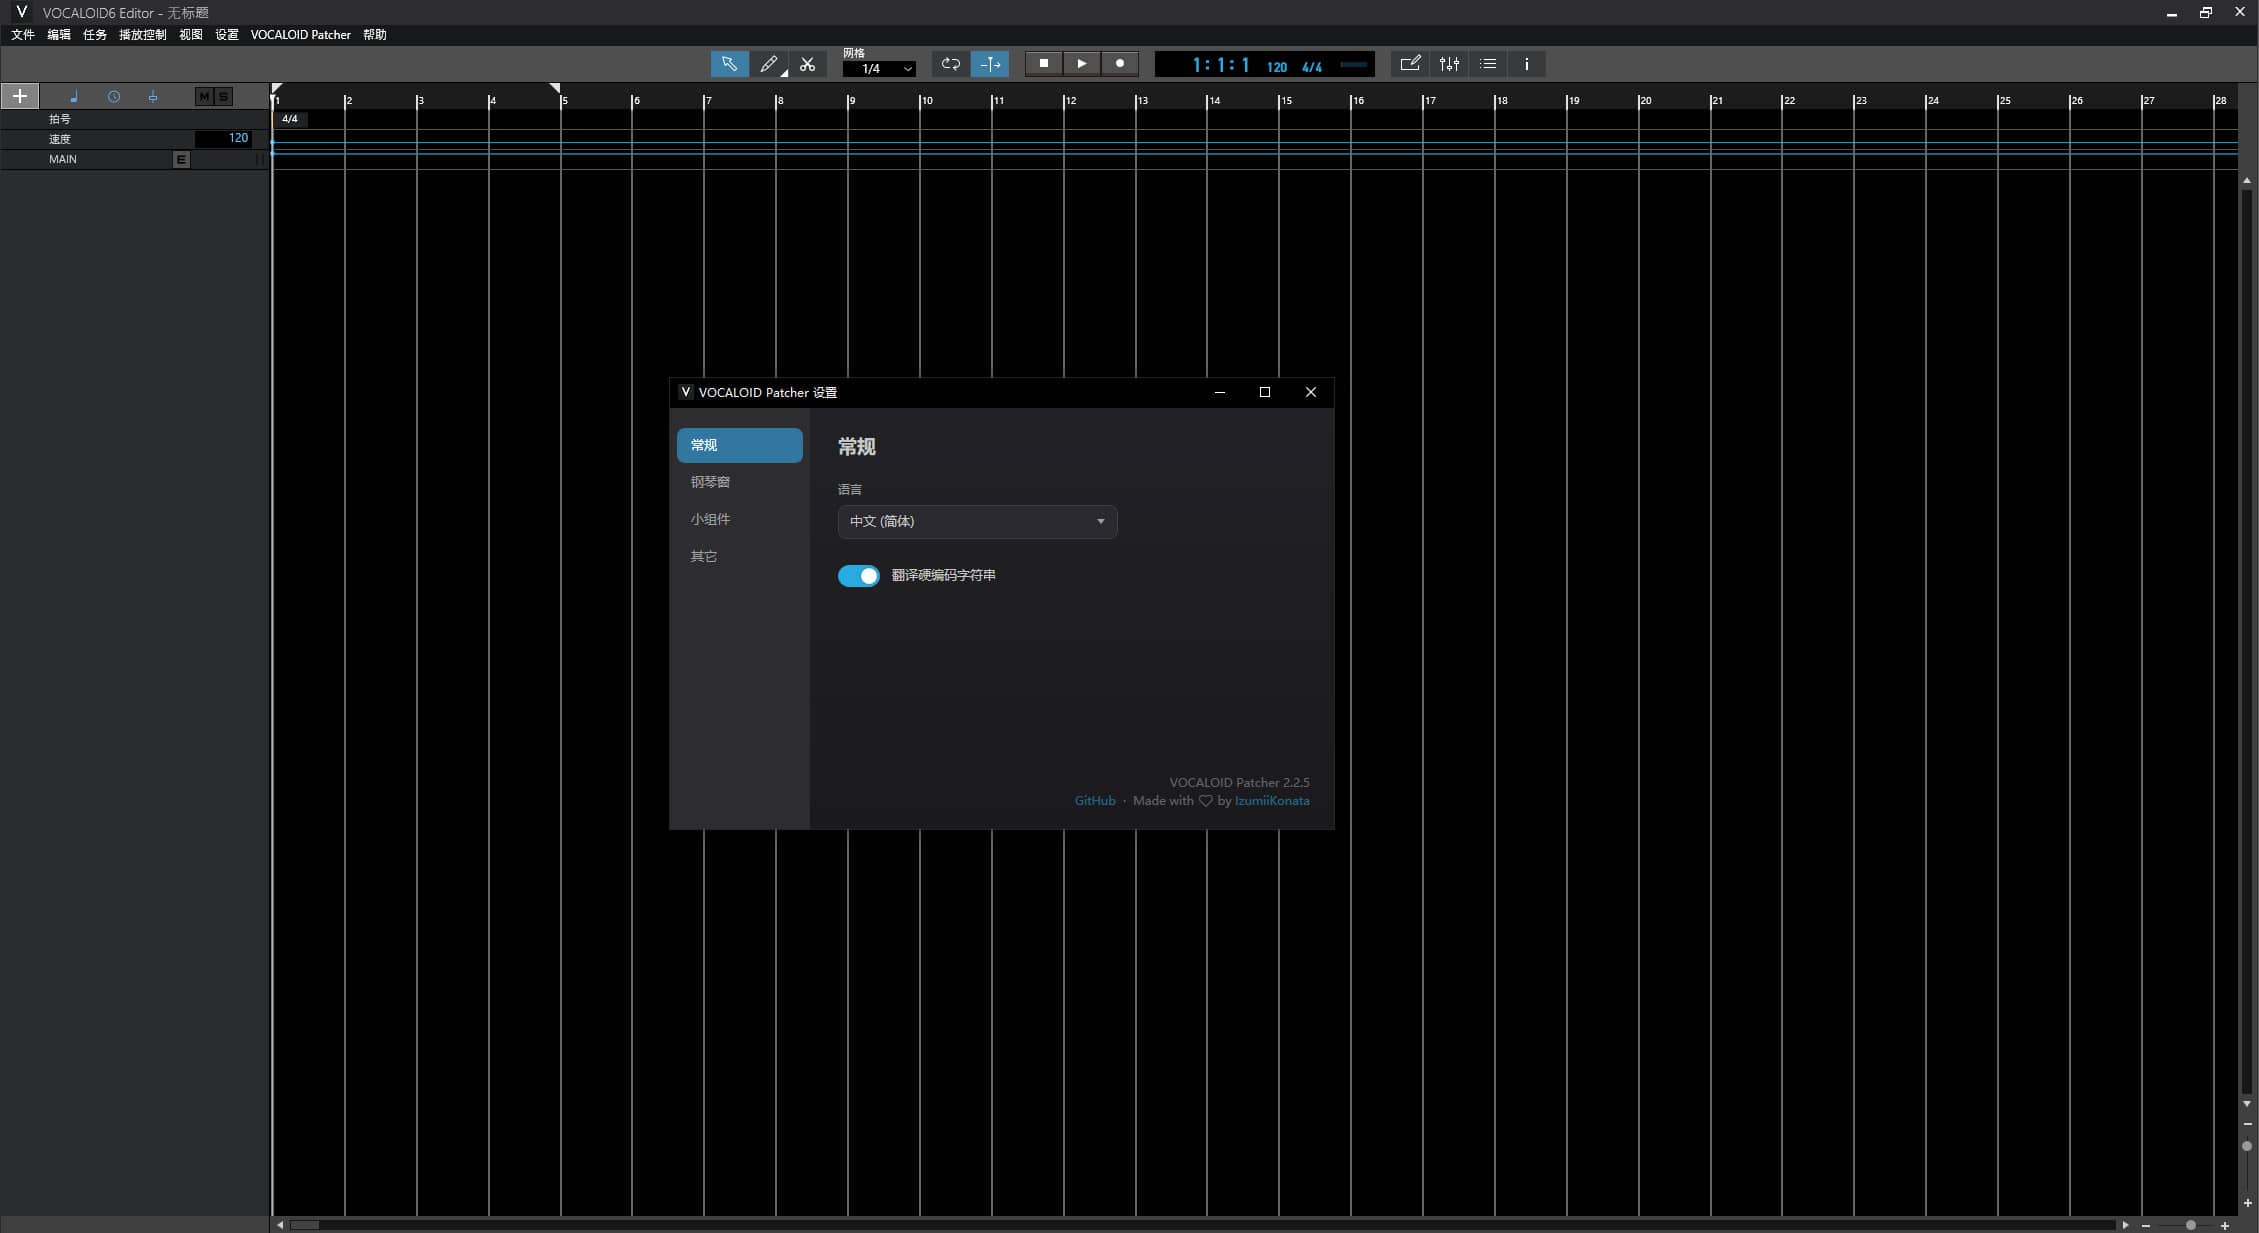Viewport: 2259px width, 1233px height.
Task: Click the tempo 120 in transport display
Action: [1277, 67]
